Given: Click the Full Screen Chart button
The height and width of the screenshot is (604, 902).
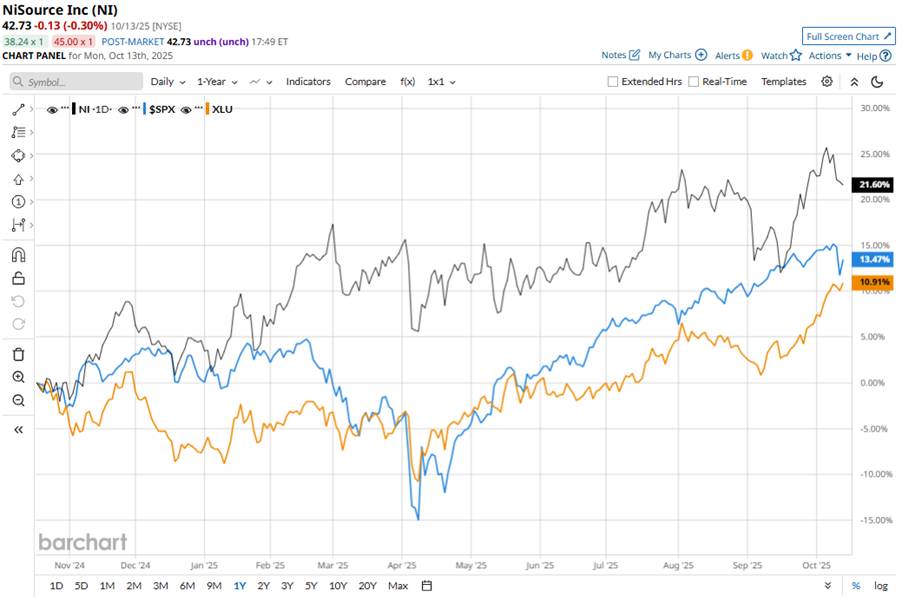Looking at the screenshot, I should click(x=846, y=36).
